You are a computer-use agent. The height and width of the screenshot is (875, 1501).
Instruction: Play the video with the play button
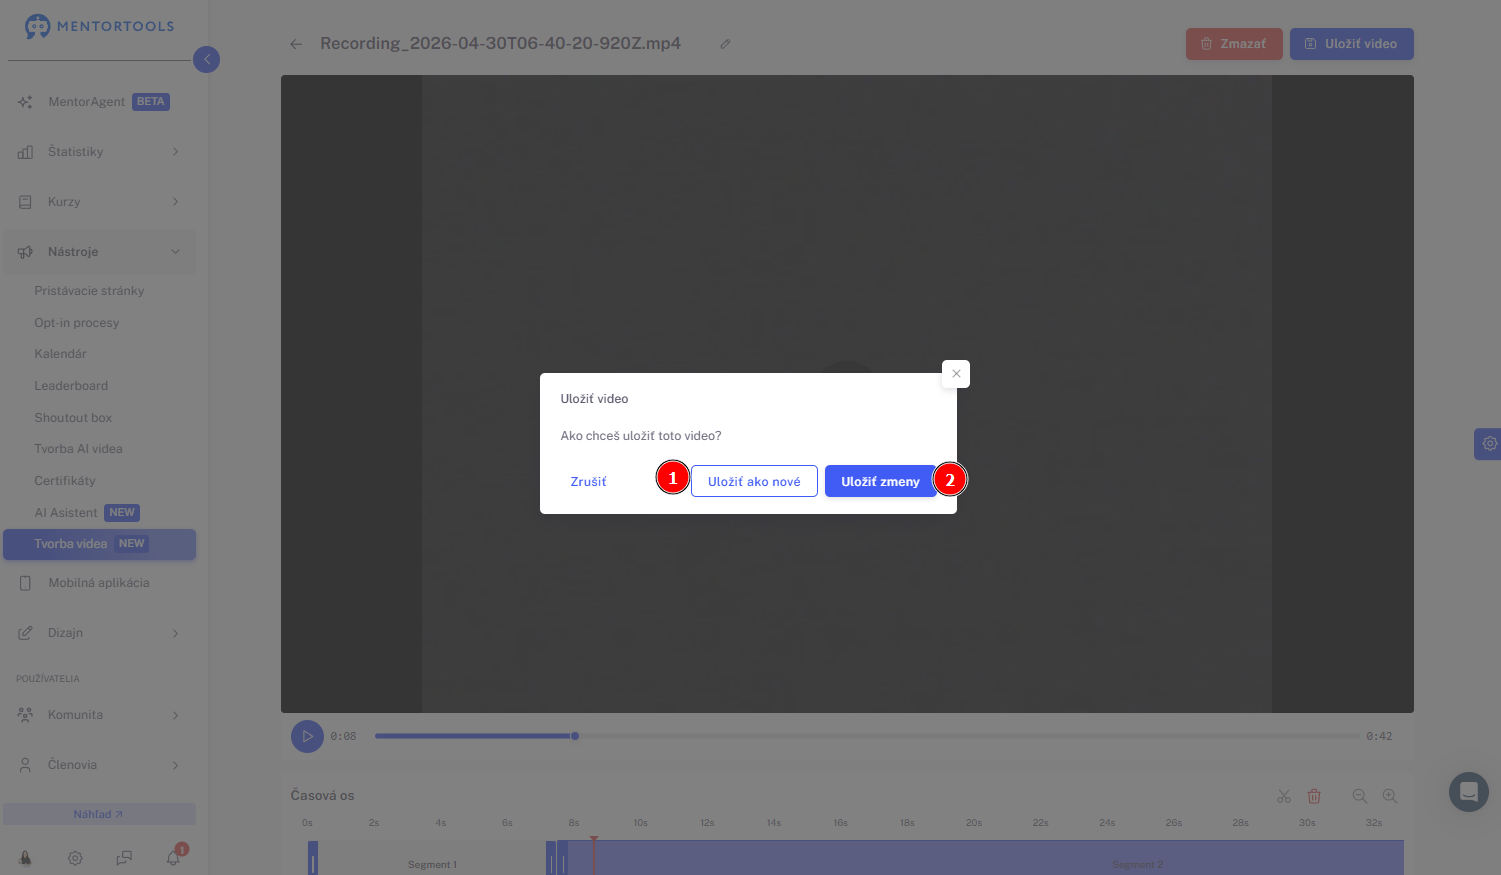click(x=307, y=736)
